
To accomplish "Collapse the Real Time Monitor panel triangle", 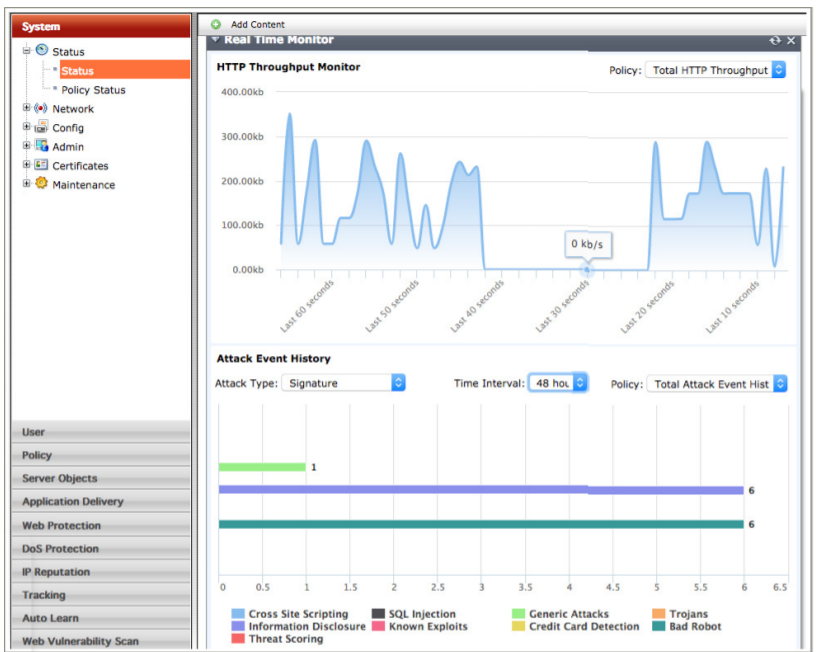I will tap(215, 40).
